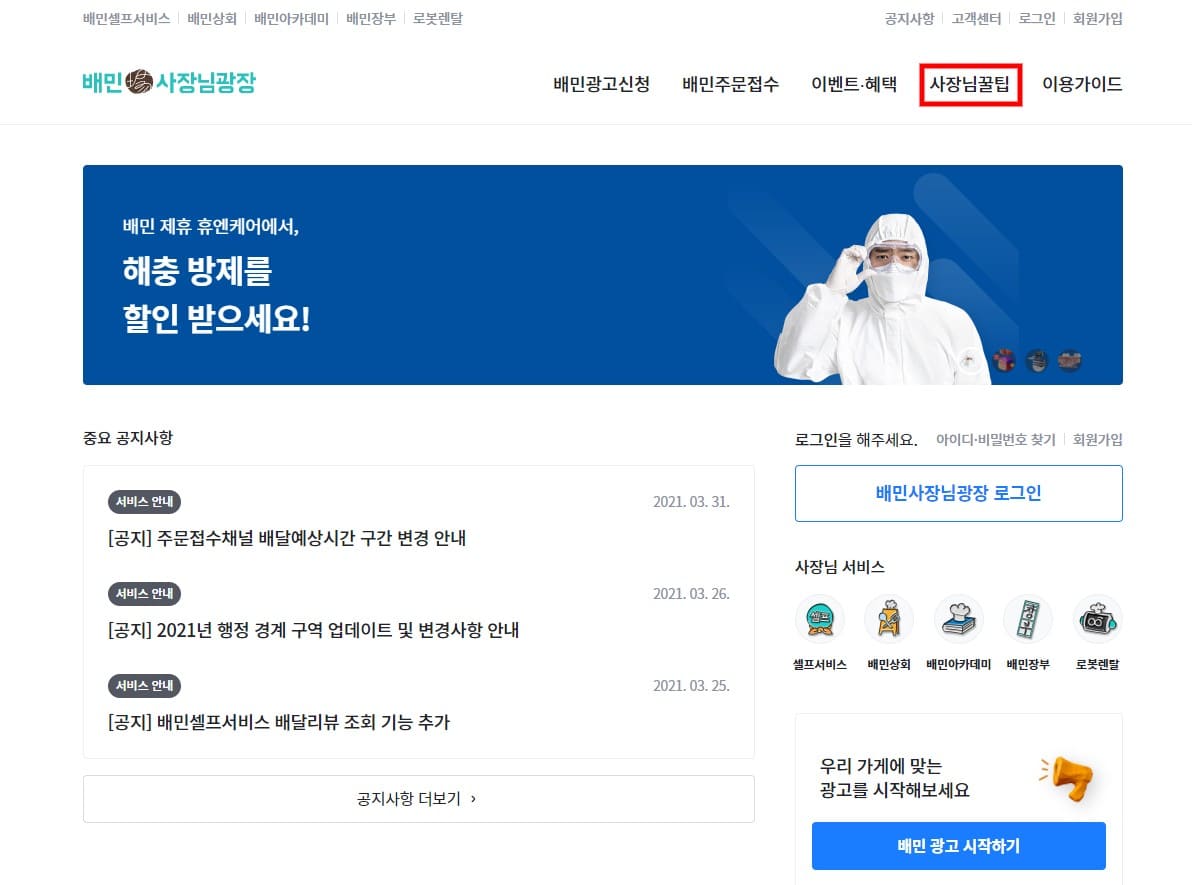Open the 로봇렌탈 service icon

click(x=1097, y=620)
